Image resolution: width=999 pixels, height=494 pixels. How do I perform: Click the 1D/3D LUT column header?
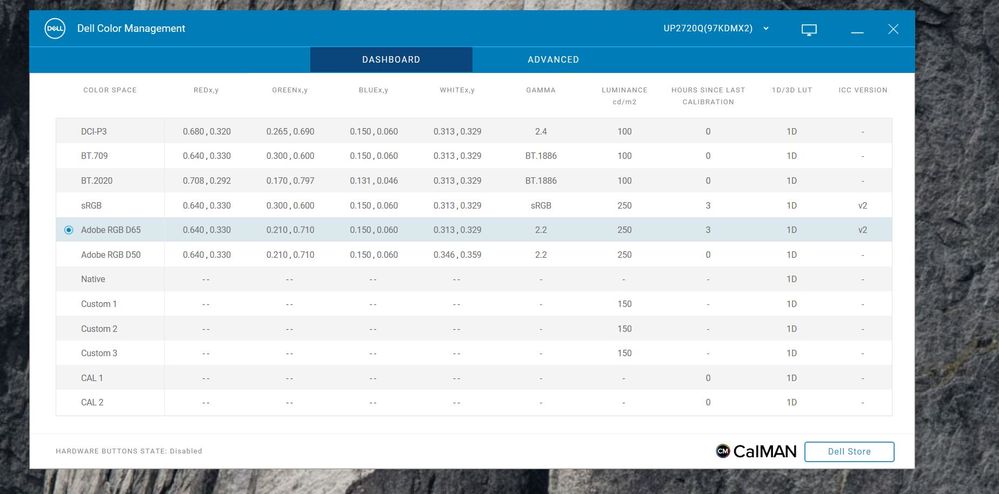792,90
